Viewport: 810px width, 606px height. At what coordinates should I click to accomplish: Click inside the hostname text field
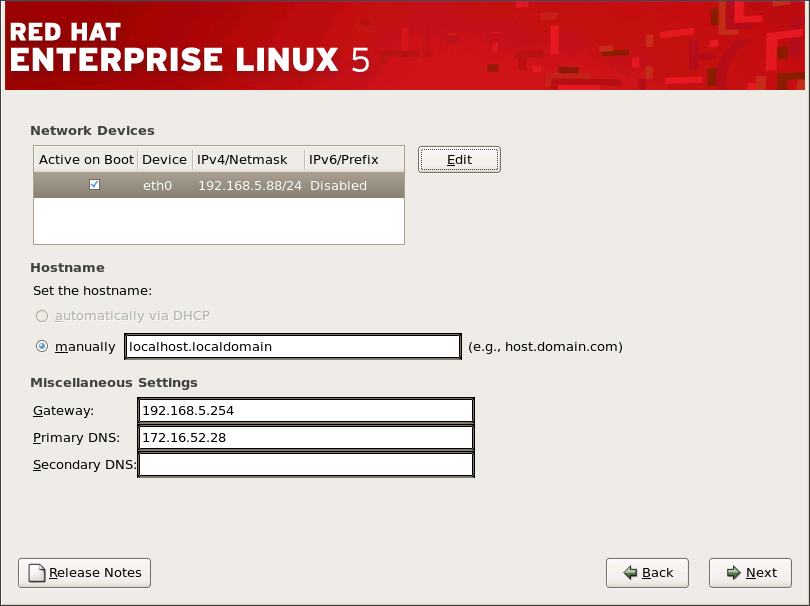click(x=292, y=346)
